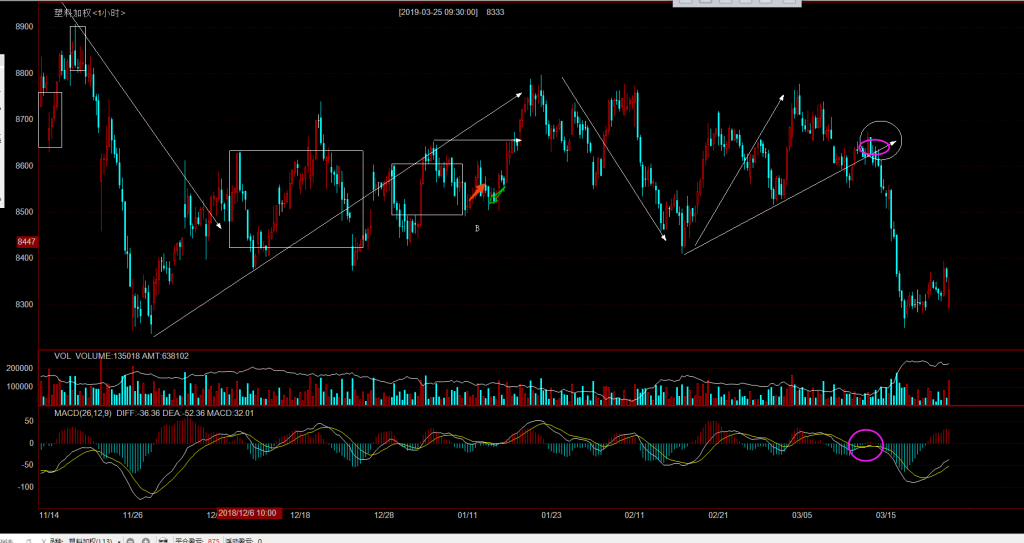Select the magenta ellipse on the price chart

875,148
